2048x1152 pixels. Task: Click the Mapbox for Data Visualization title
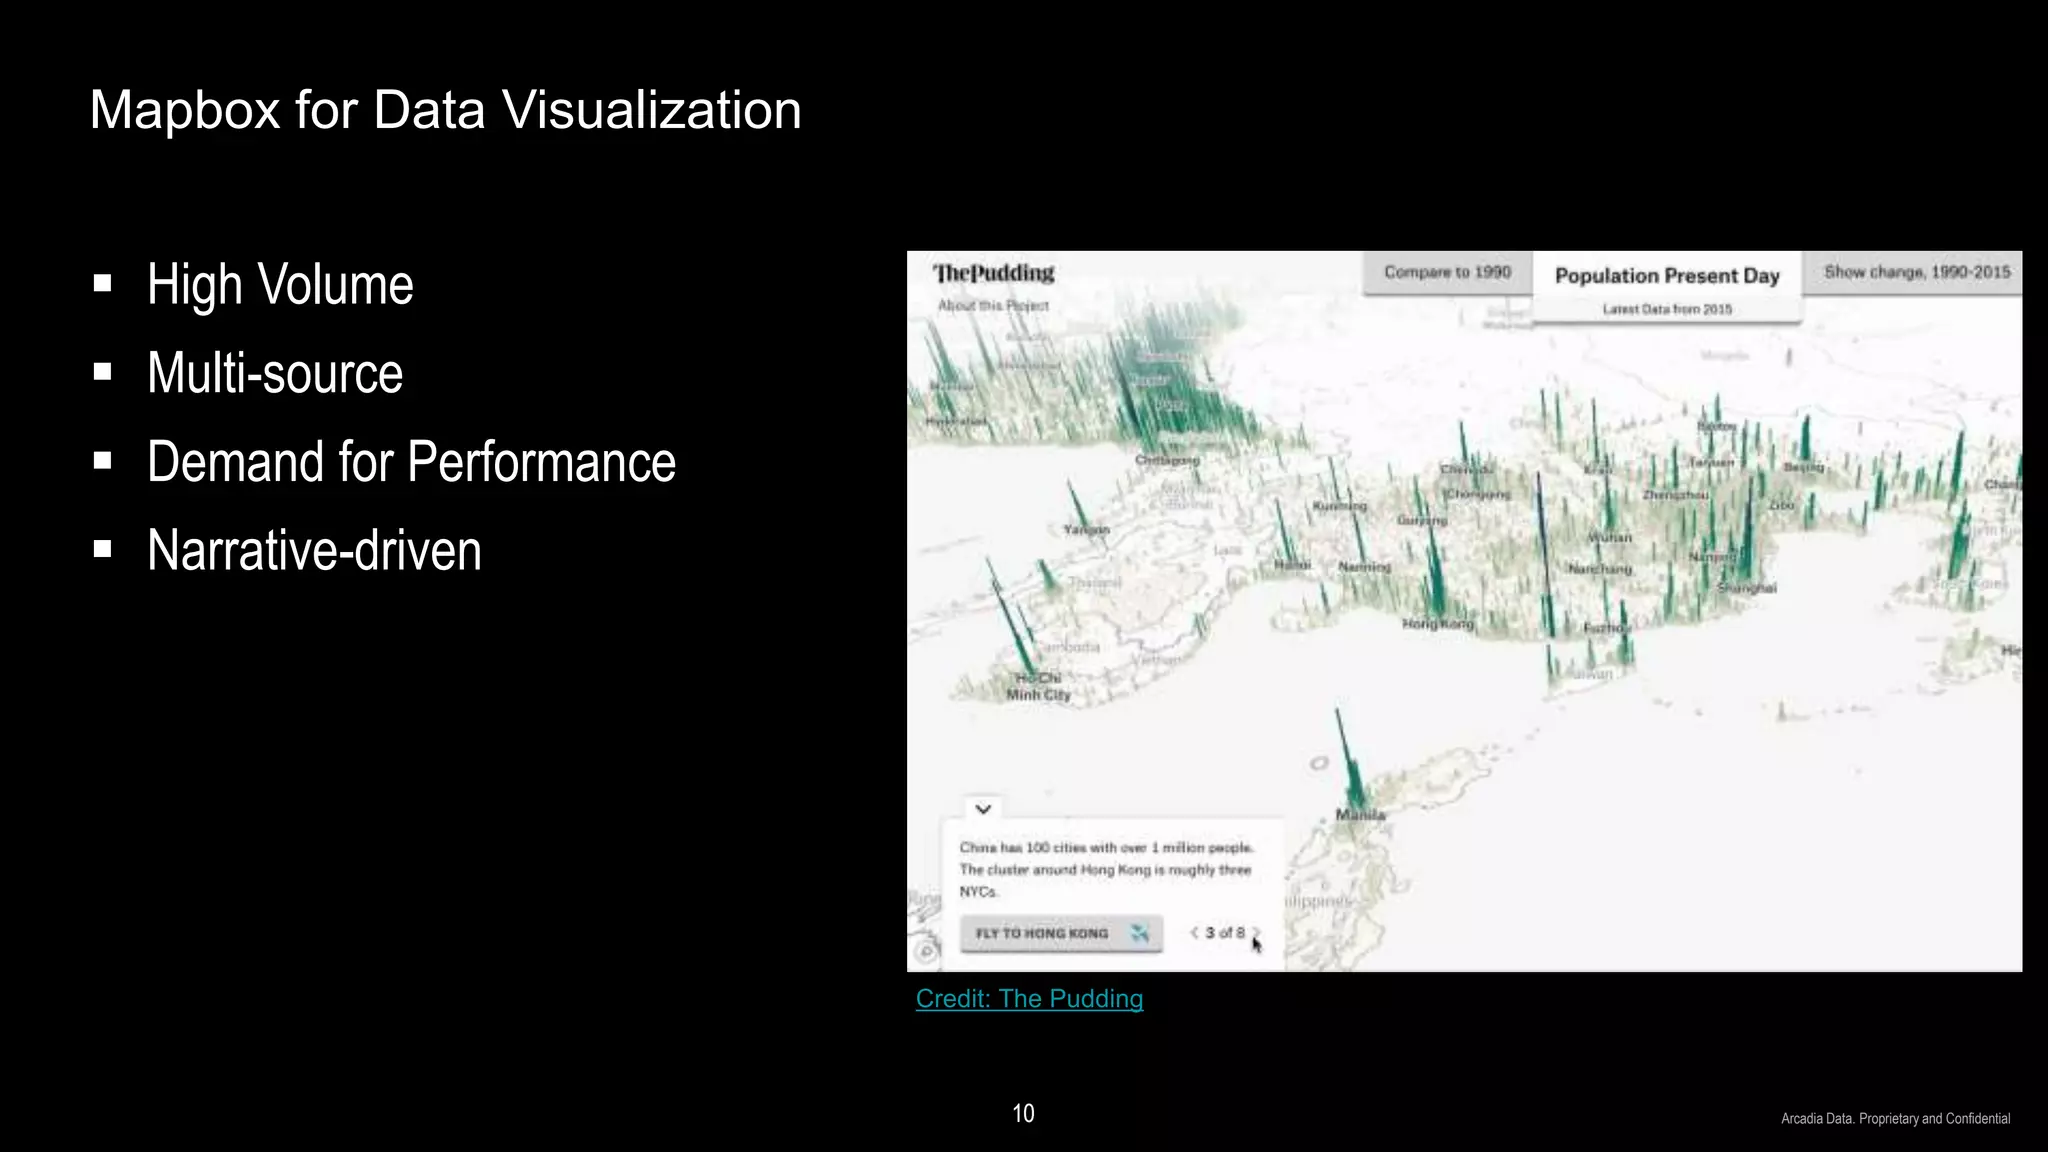(445, 110)
